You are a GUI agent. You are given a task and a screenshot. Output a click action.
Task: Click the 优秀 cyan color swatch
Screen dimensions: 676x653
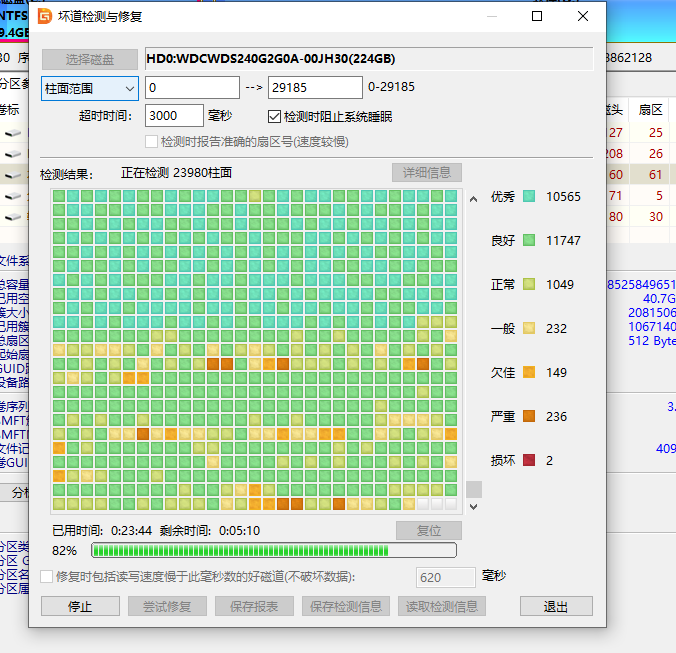(x=529, y=196)
